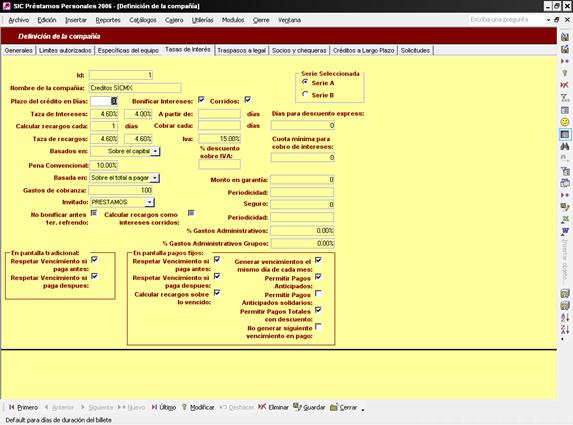This screenshot has width=573, height=425.
Task: Click the filter funnel icon in sidebar
Action: 565,98
